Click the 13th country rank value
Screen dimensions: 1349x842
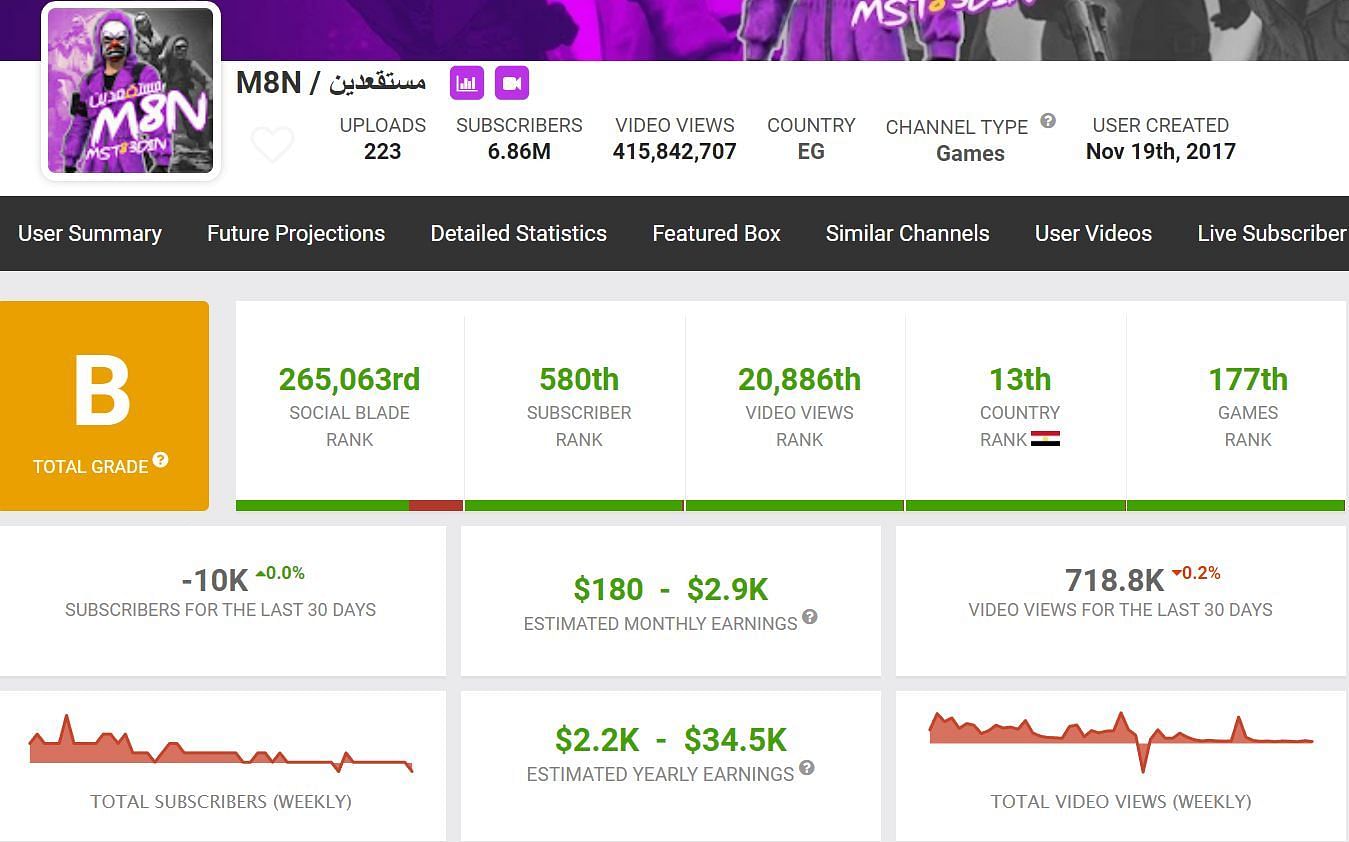(x=1020, y=379)
